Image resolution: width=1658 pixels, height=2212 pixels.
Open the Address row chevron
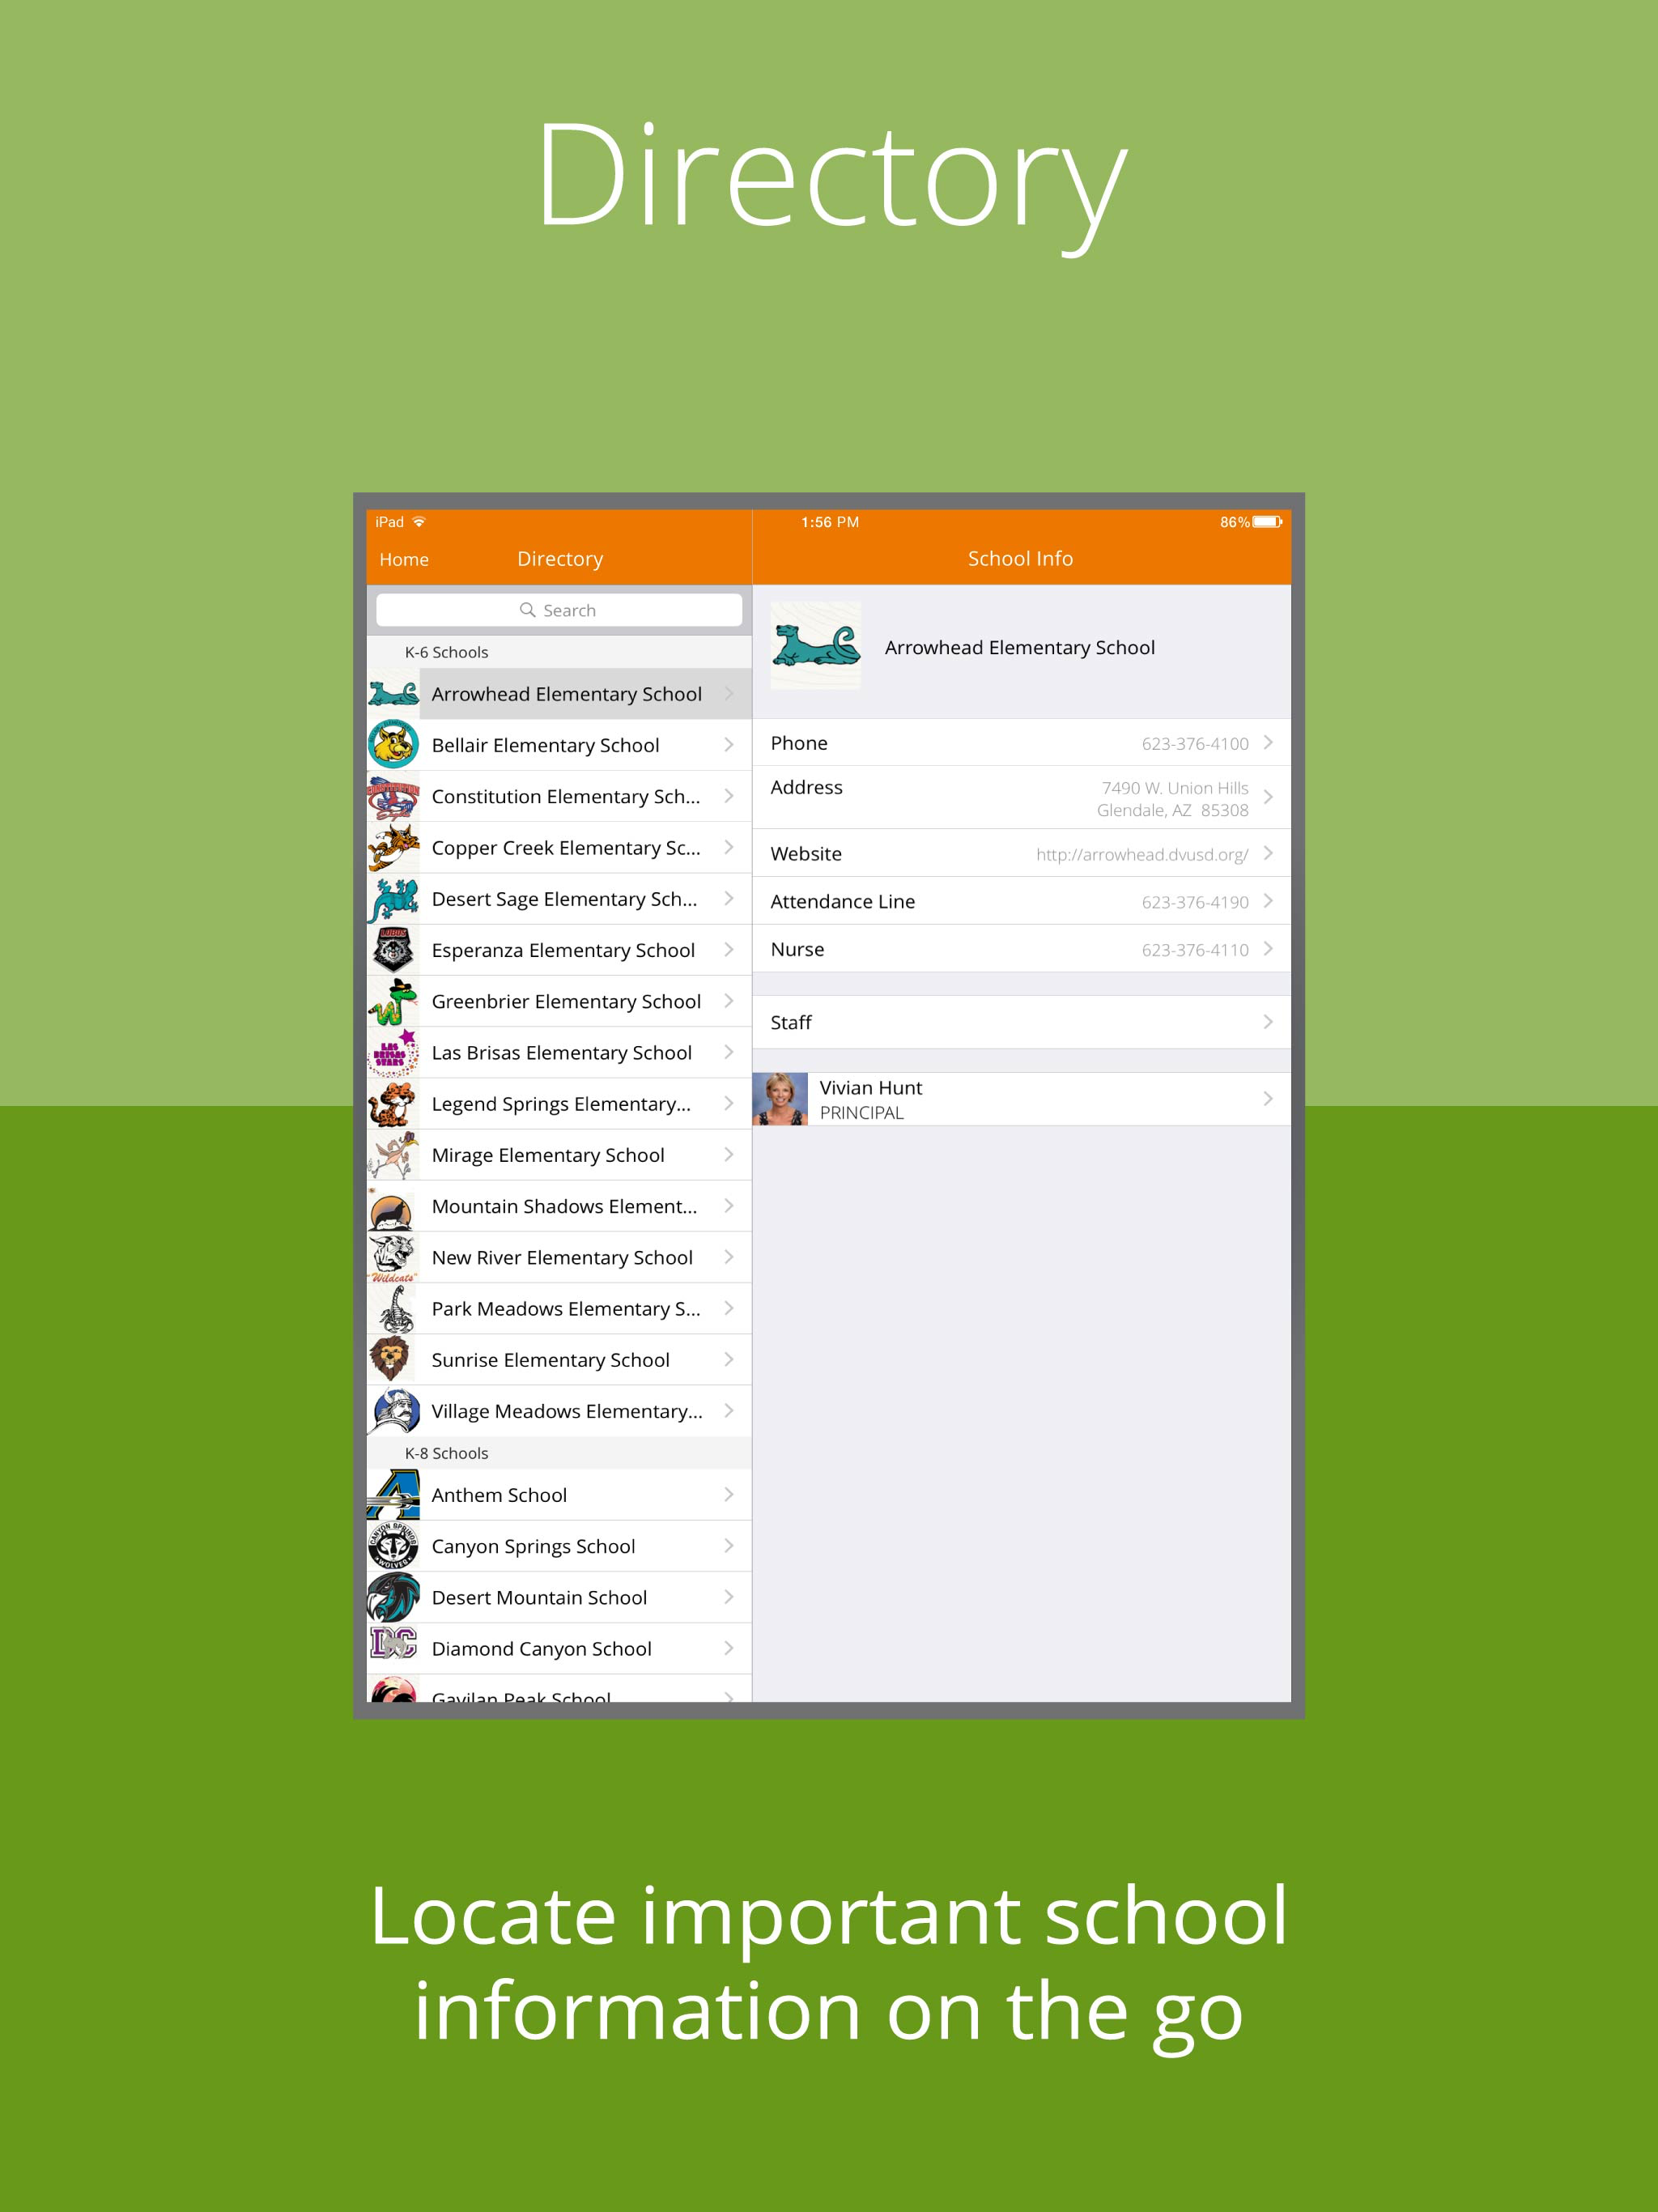click(1268, 797)
